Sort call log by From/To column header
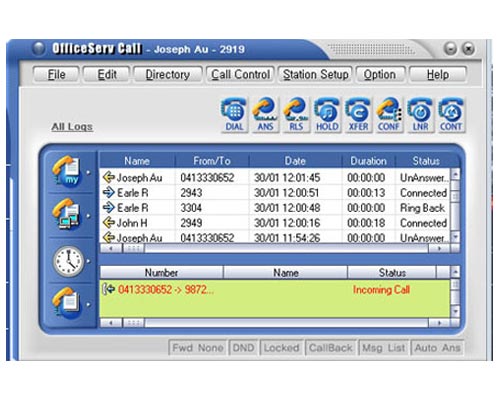 point(212,161)
